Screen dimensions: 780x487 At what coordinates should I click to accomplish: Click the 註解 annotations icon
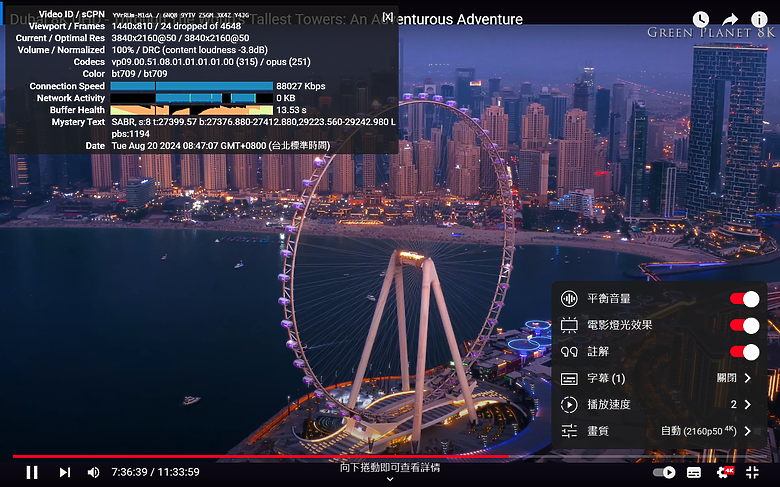pos(569,352)
